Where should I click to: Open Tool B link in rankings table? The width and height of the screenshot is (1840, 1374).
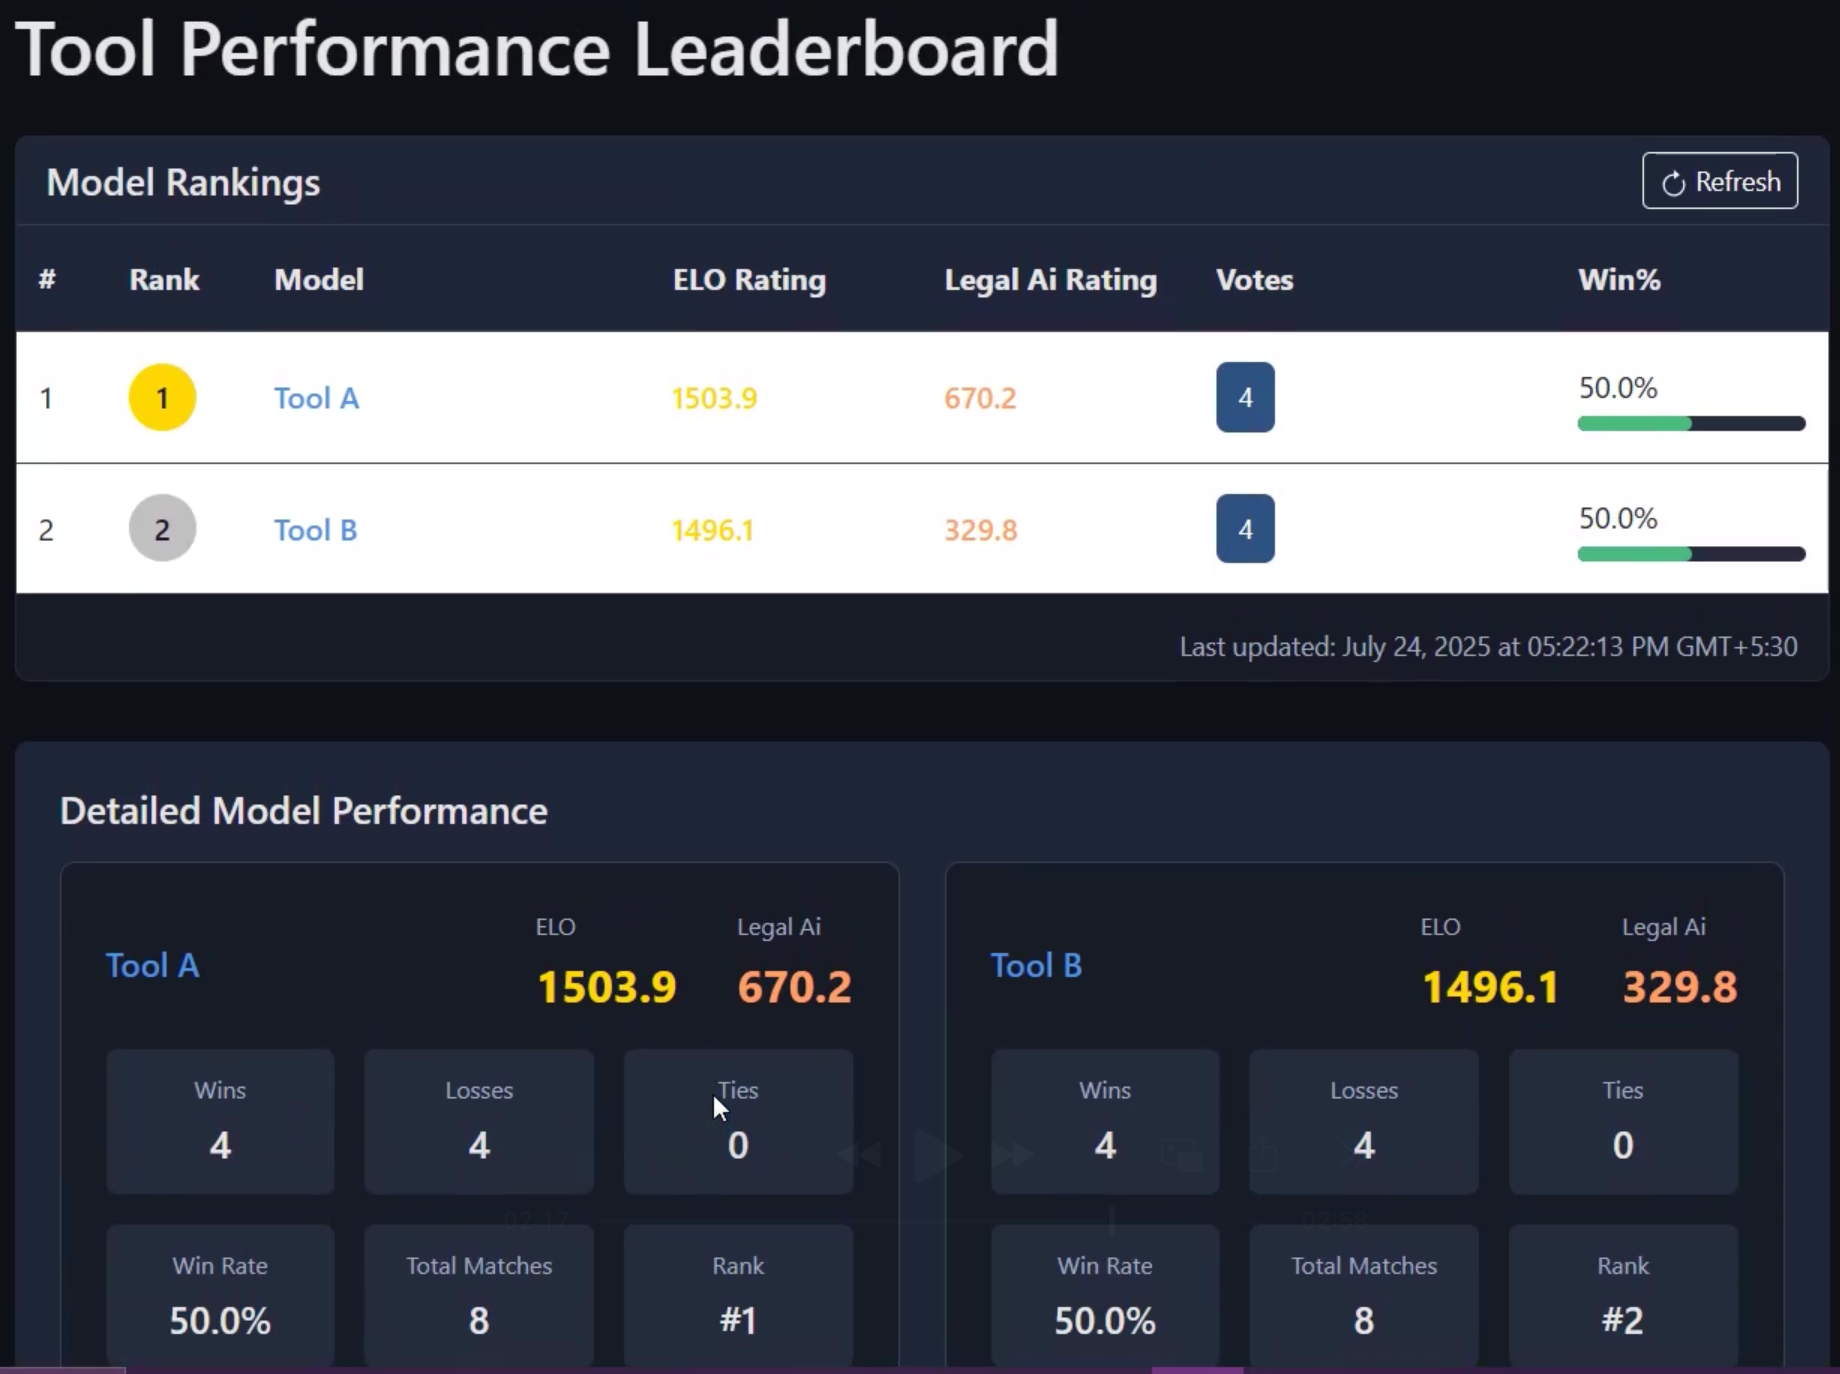click(x=315, y=529)
